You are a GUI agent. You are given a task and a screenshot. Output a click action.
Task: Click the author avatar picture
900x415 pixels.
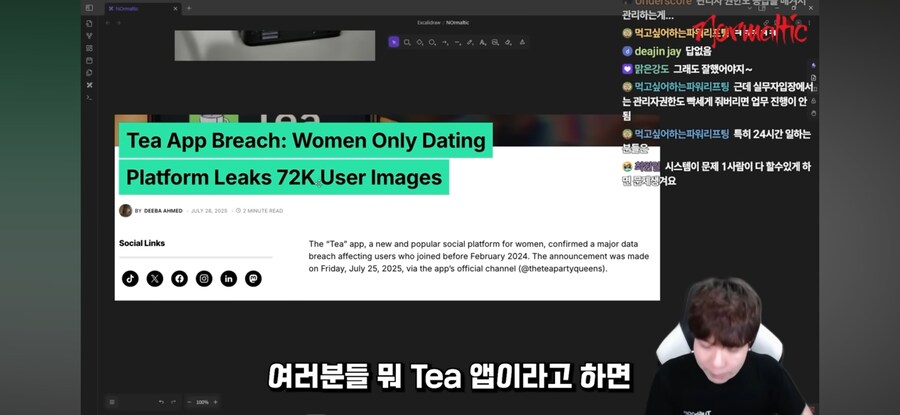125,211
